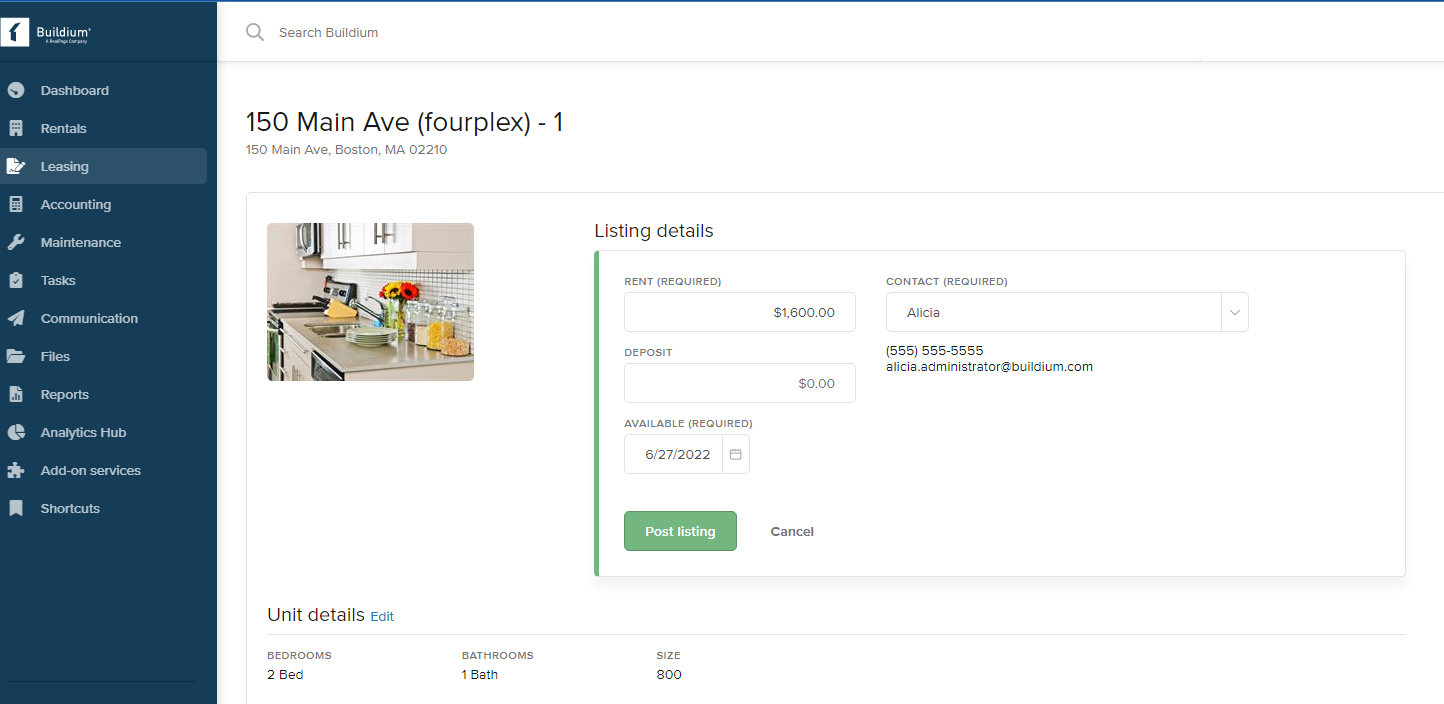Click the search magnifier icon

coord(255,32)
